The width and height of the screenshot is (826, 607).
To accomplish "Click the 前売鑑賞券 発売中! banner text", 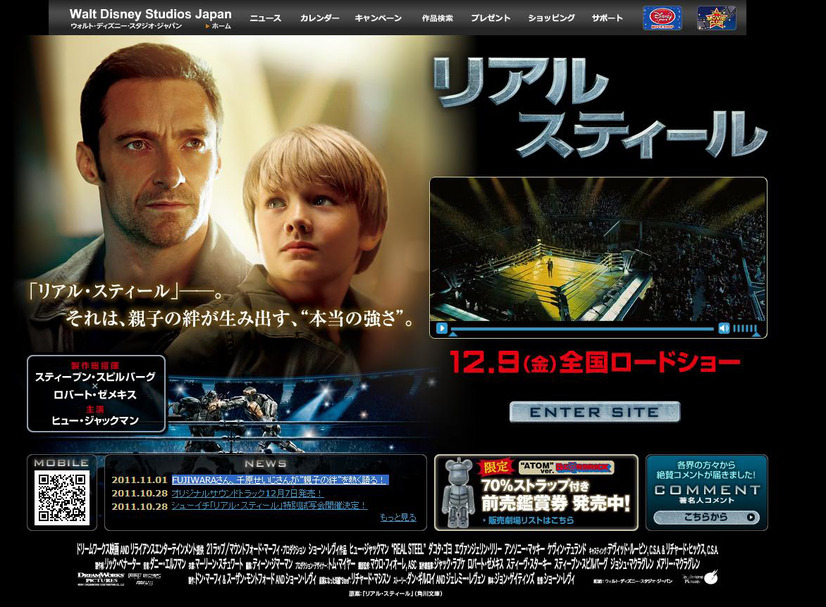I will (555, 503).
